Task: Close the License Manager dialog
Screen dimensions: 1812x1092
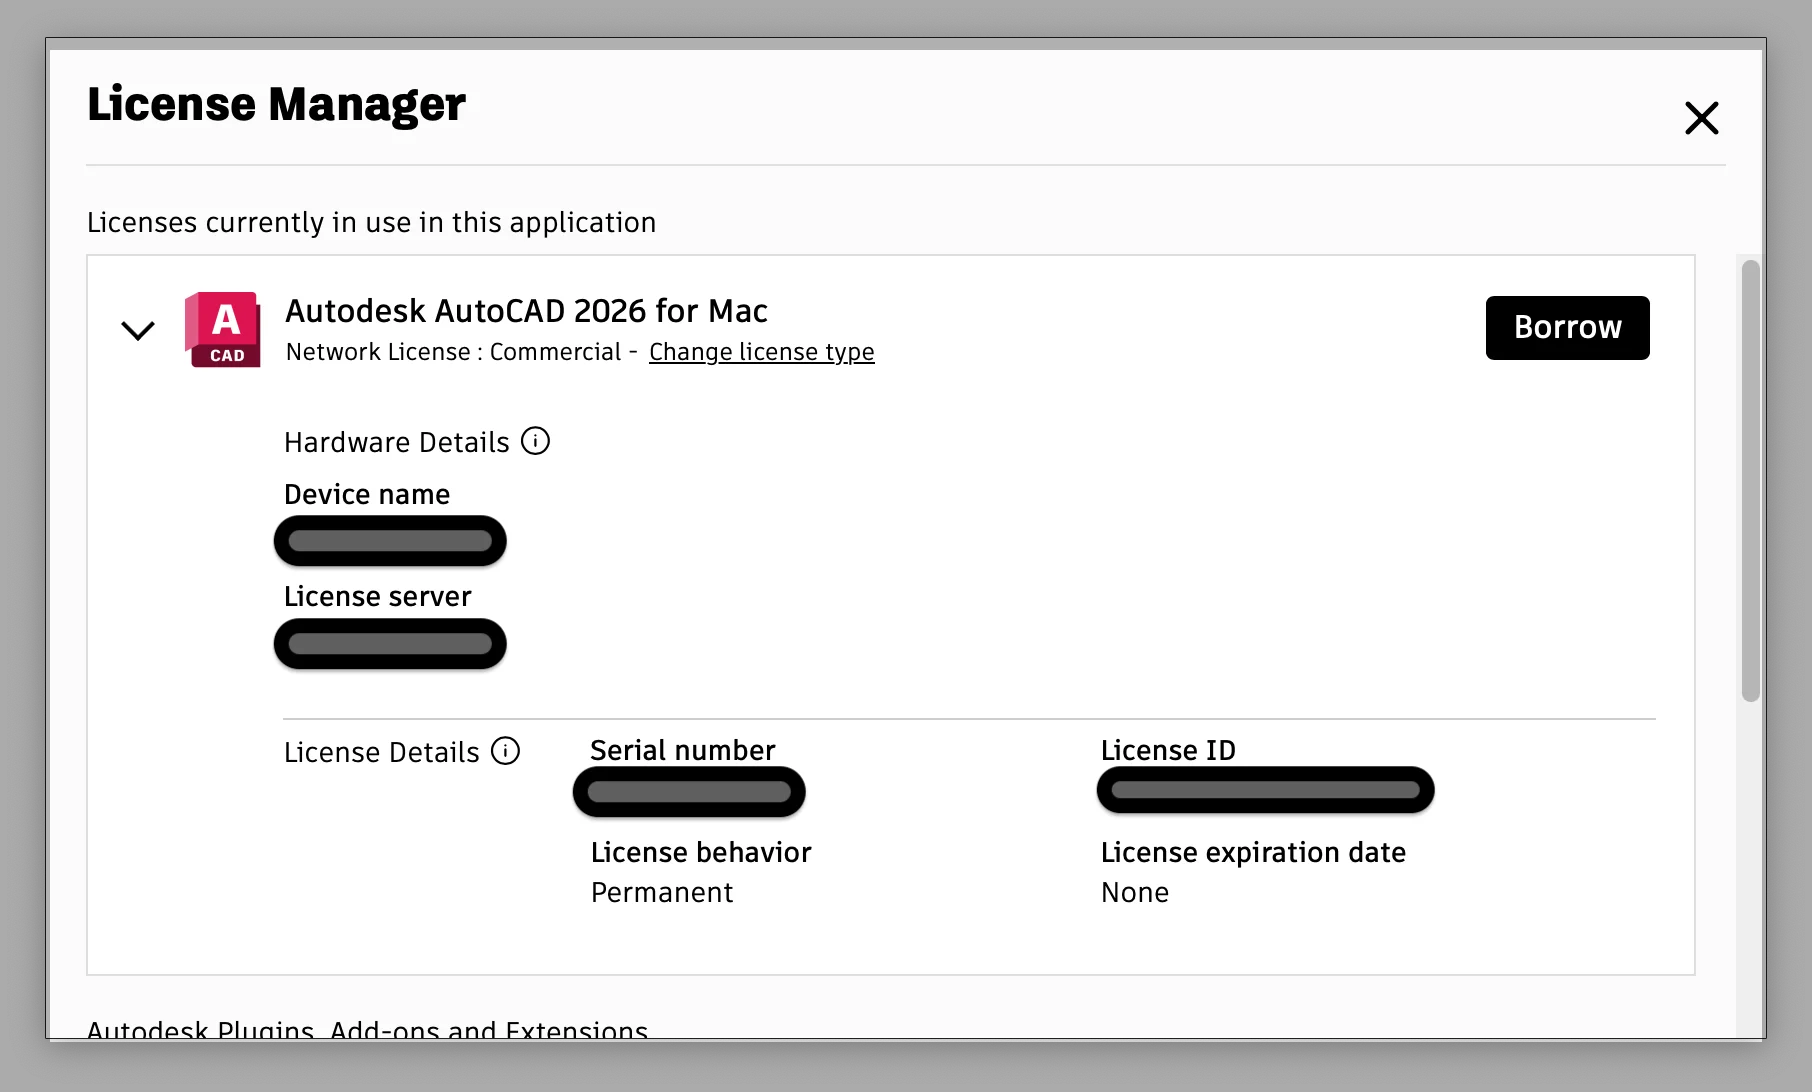Action: pos(1701,118)
